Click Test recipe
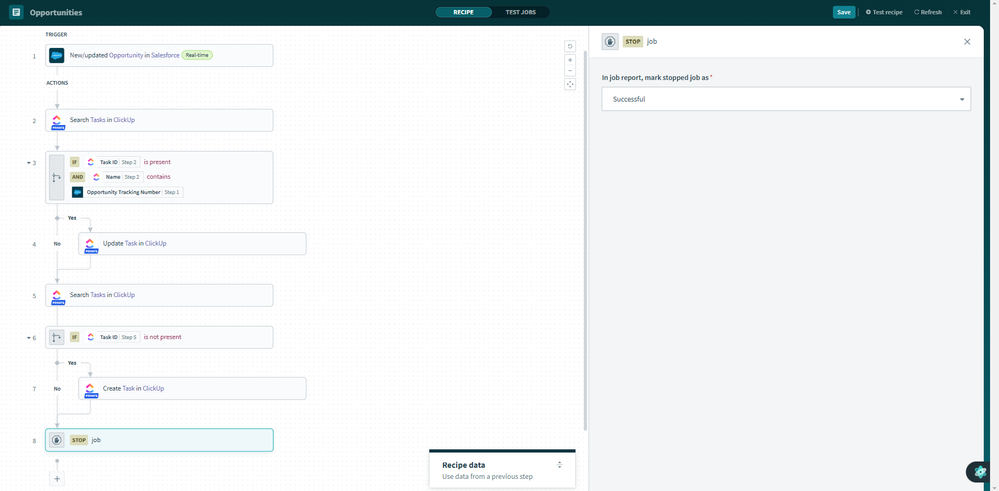Screen dimensions: 999x491 coord(884,12)
